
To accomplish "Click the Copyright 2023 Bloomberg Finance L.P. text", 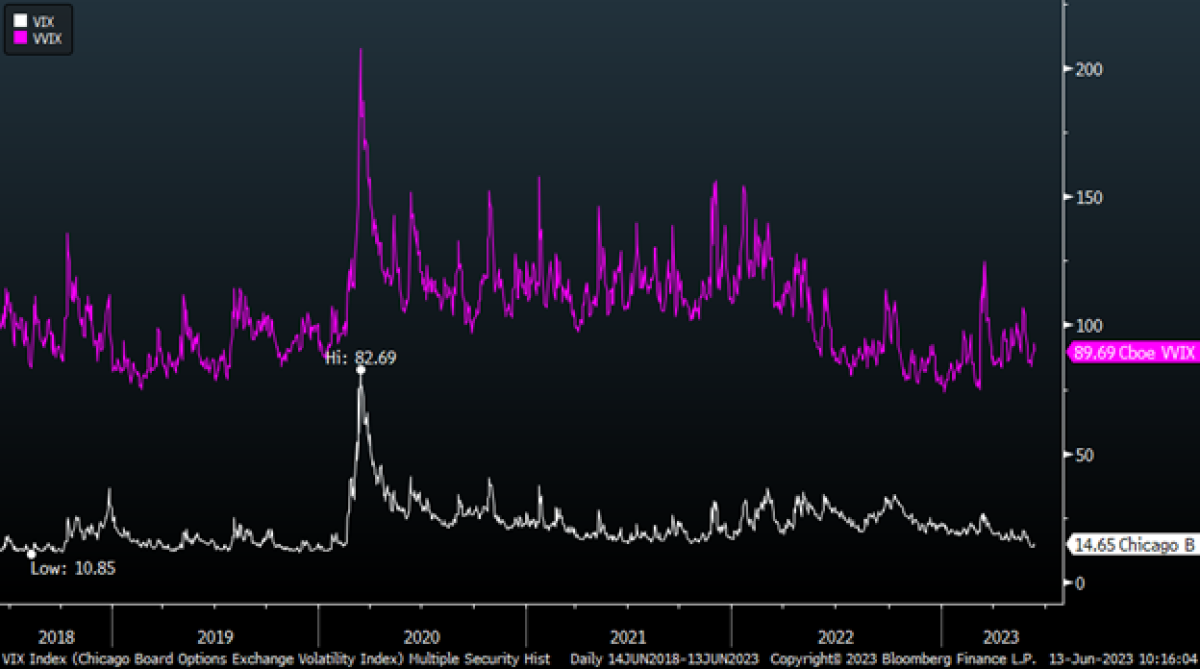I will click(x=906, y=659).
